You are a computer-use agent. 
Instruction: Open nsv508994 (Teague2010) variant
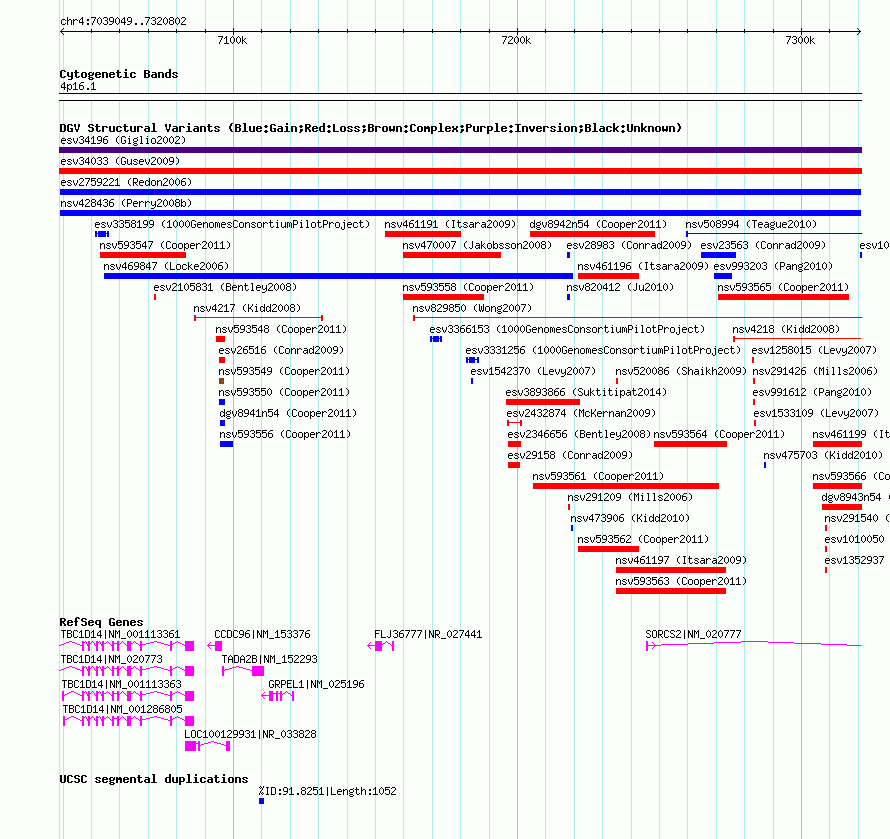click(x=774, y=234)
